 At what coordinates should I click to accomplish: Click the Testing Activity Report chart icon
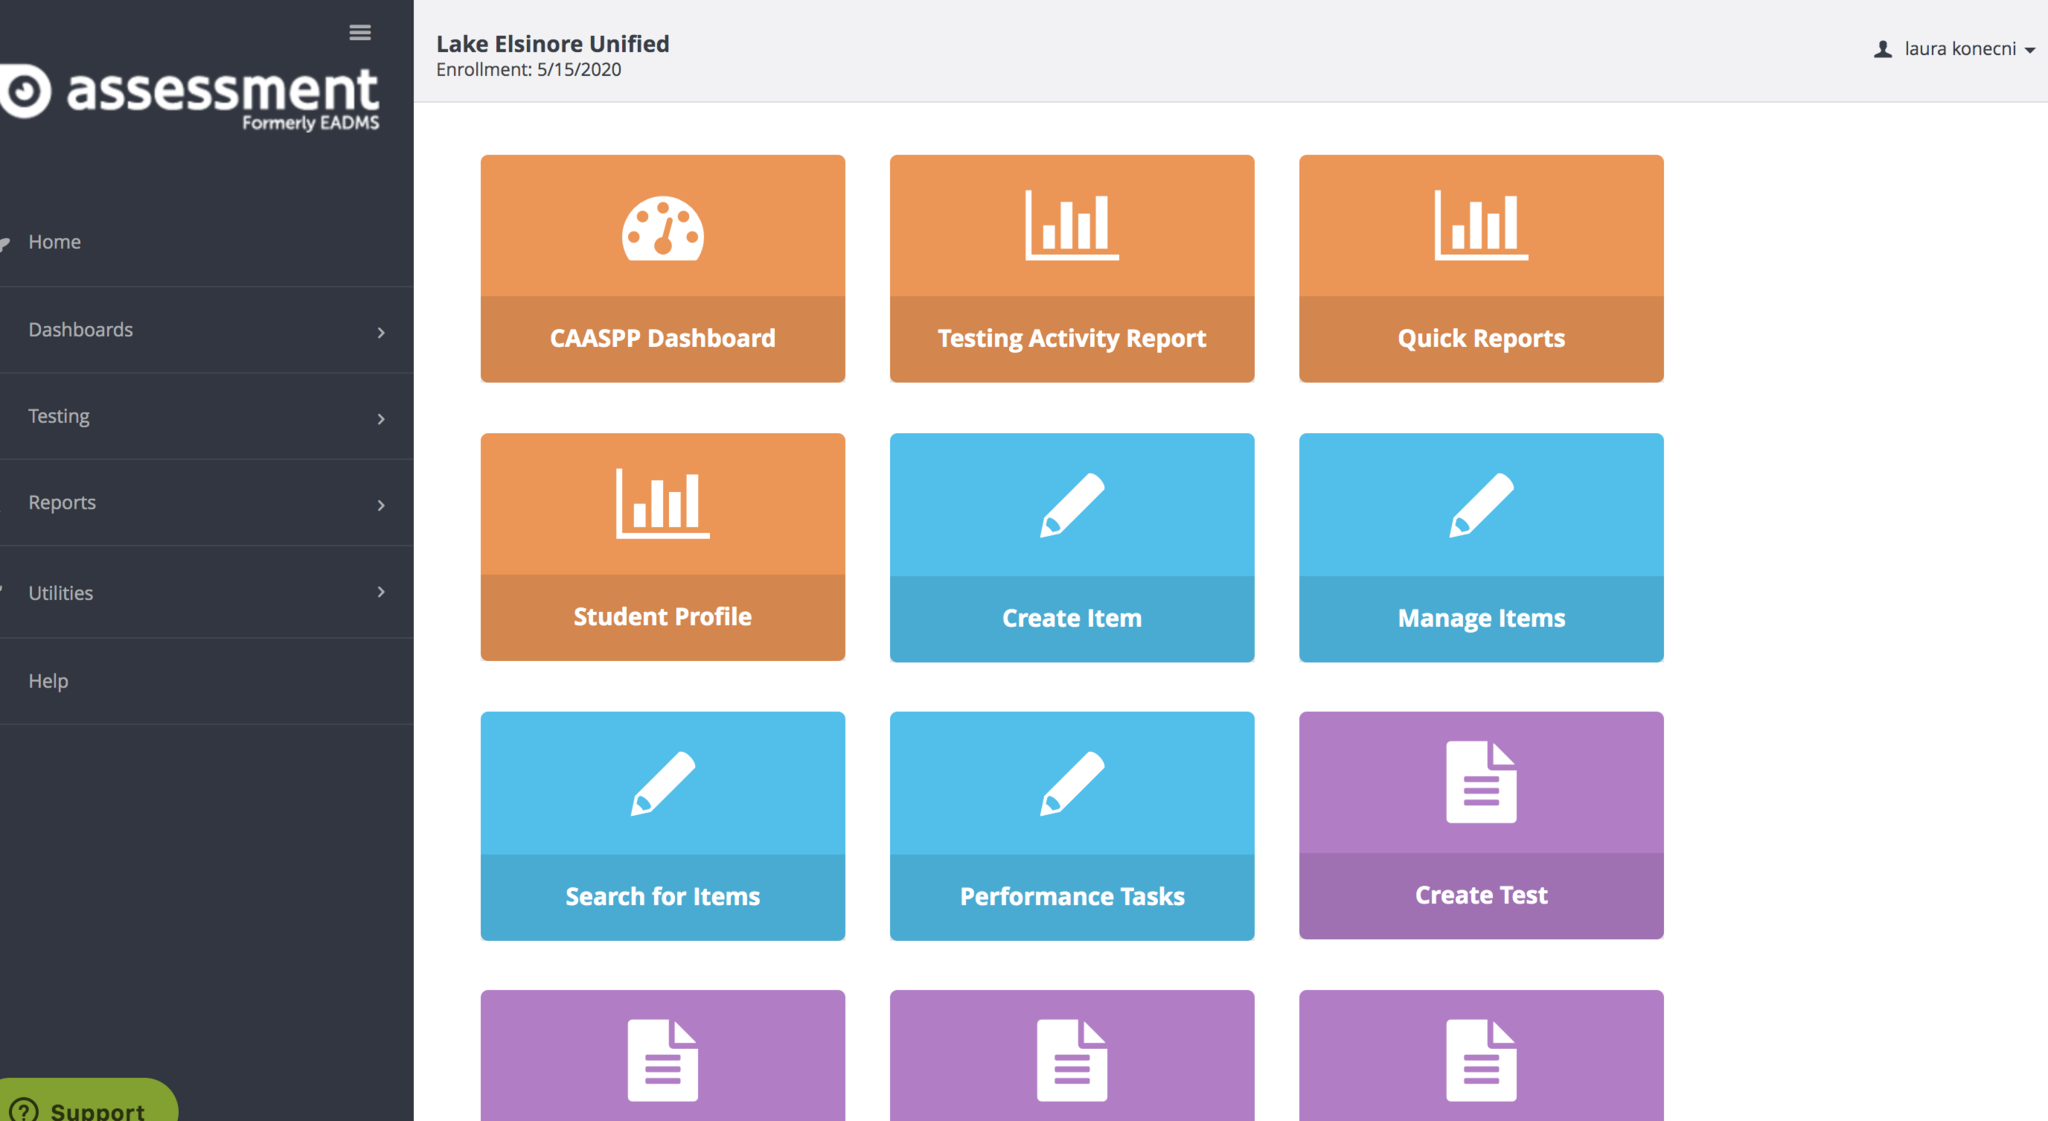[x=1071, y=226]
